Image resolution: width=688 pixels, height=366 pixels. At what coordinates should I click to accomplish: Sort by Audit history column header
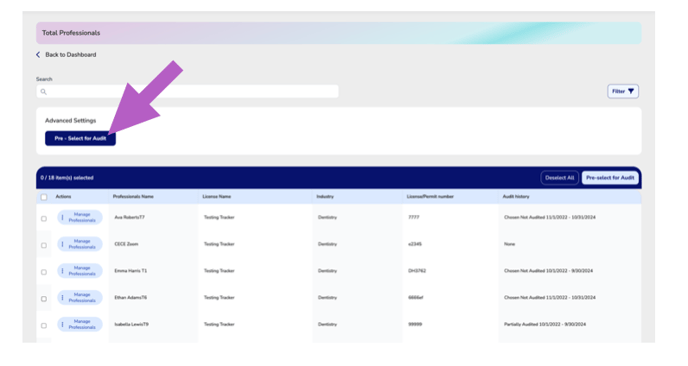pos(516,197)
